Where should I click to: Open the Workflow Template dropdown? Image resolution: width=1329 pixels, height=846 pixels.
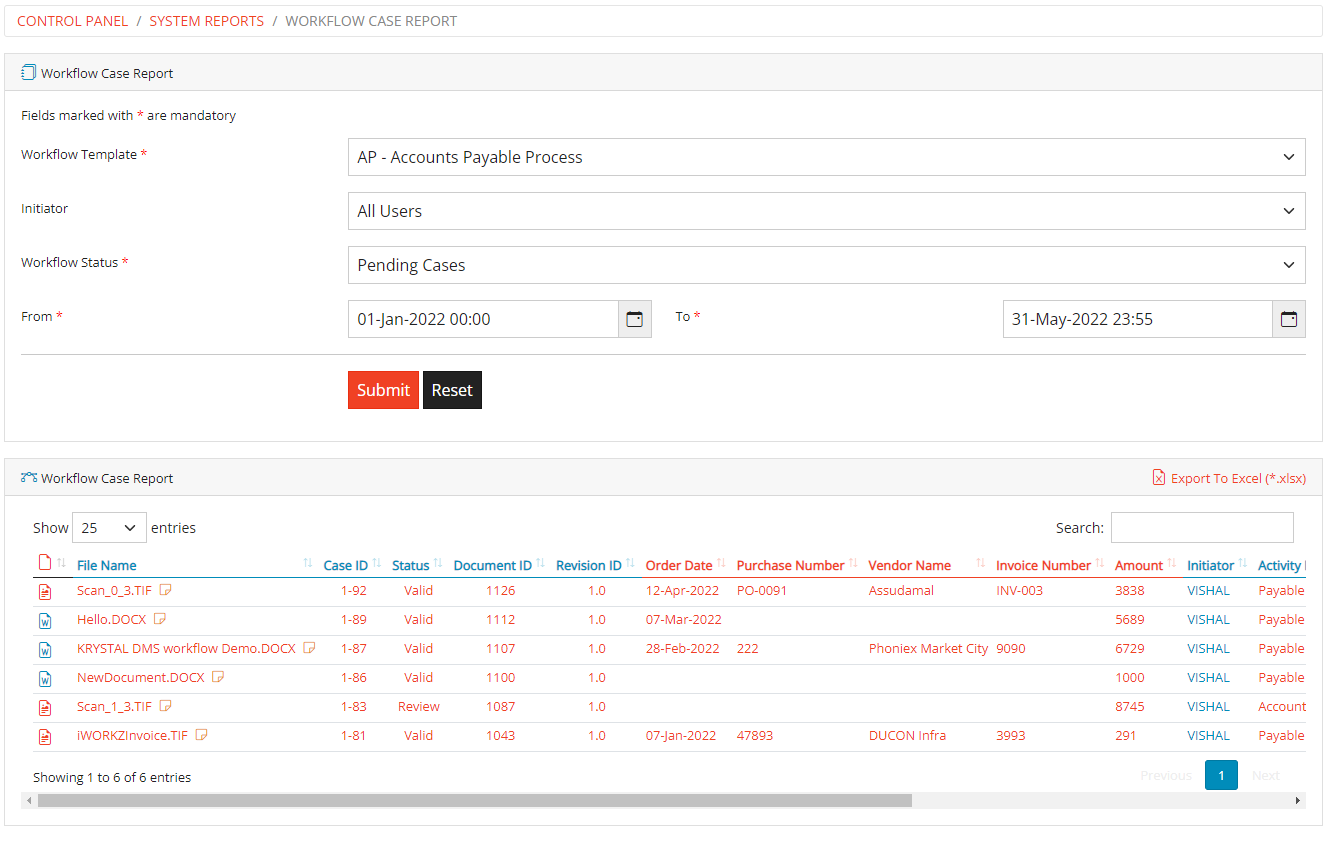tap(826, 157)
